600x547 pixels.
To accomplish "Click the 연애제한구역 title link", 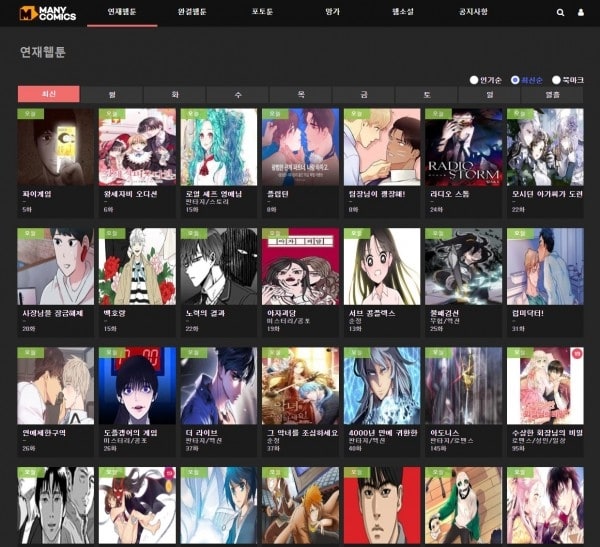I will [x=44, y=433].
